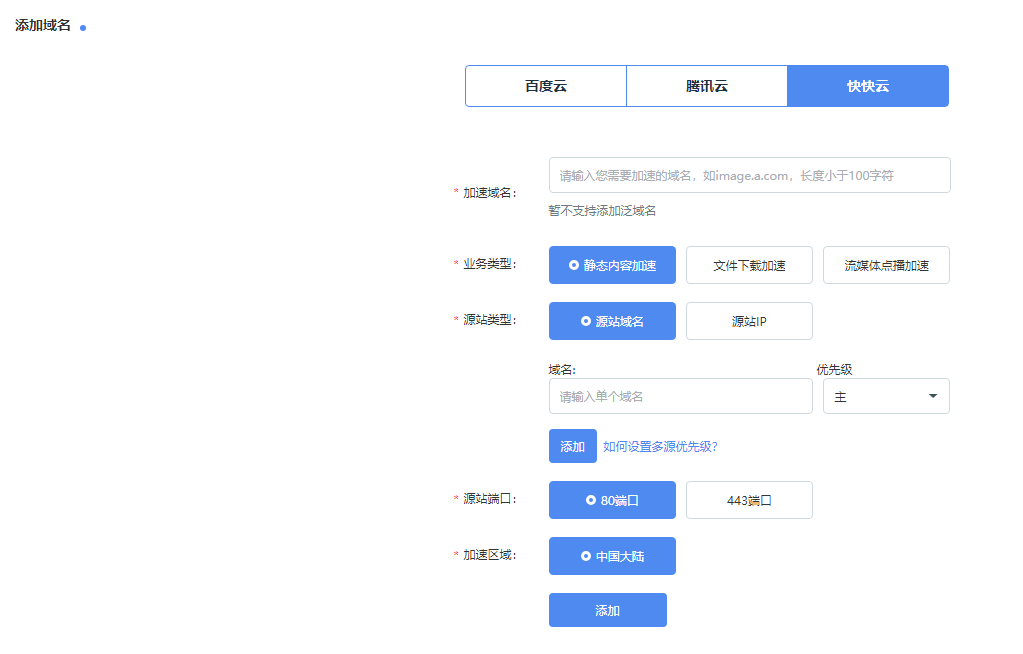
Task: Open the 优先级 dropdown showing 主
Action: tap(885, 397)
